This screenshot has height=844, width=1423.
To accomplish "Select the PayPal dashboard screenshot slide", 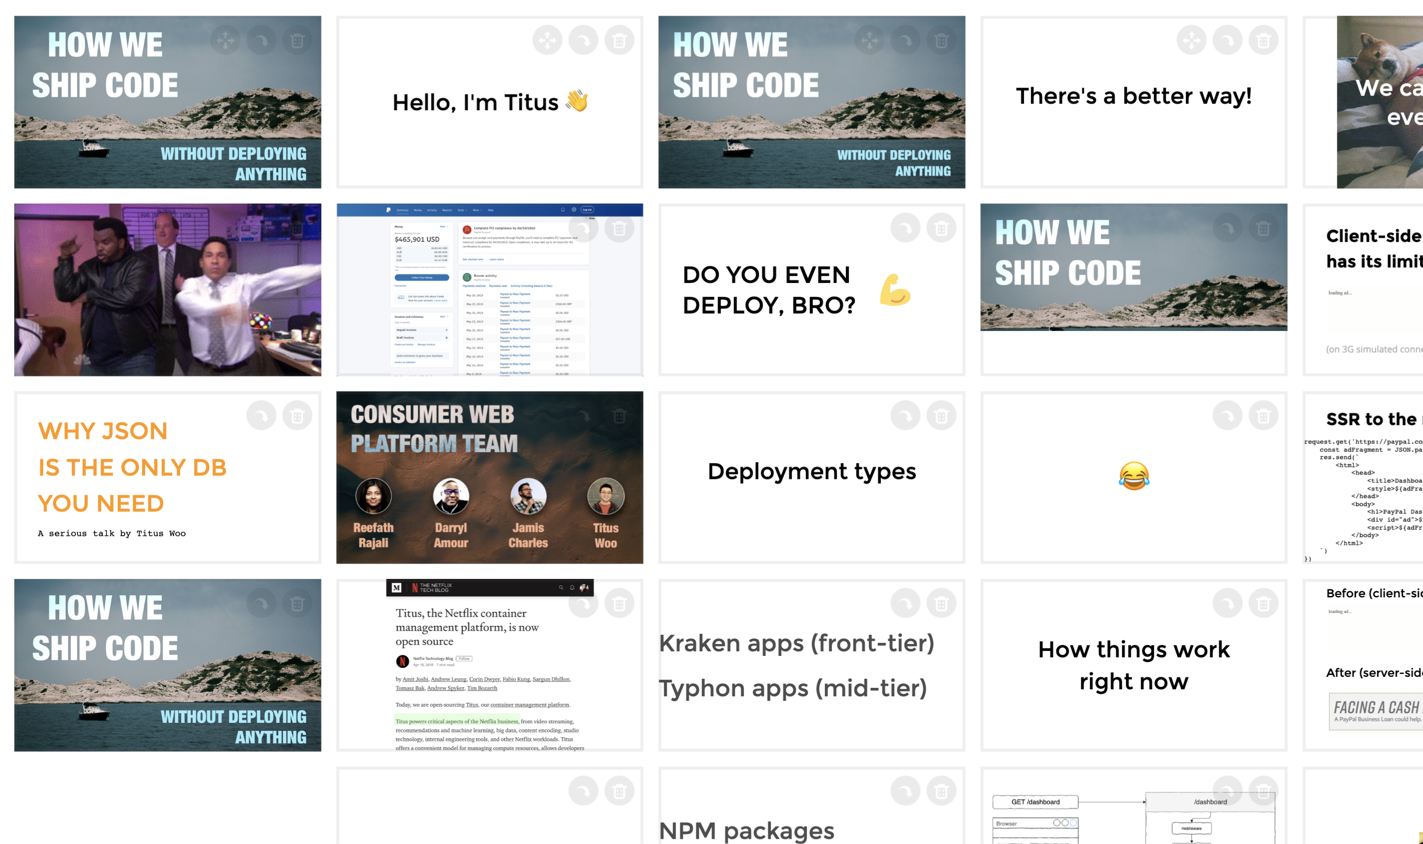I will click(490, 290).
